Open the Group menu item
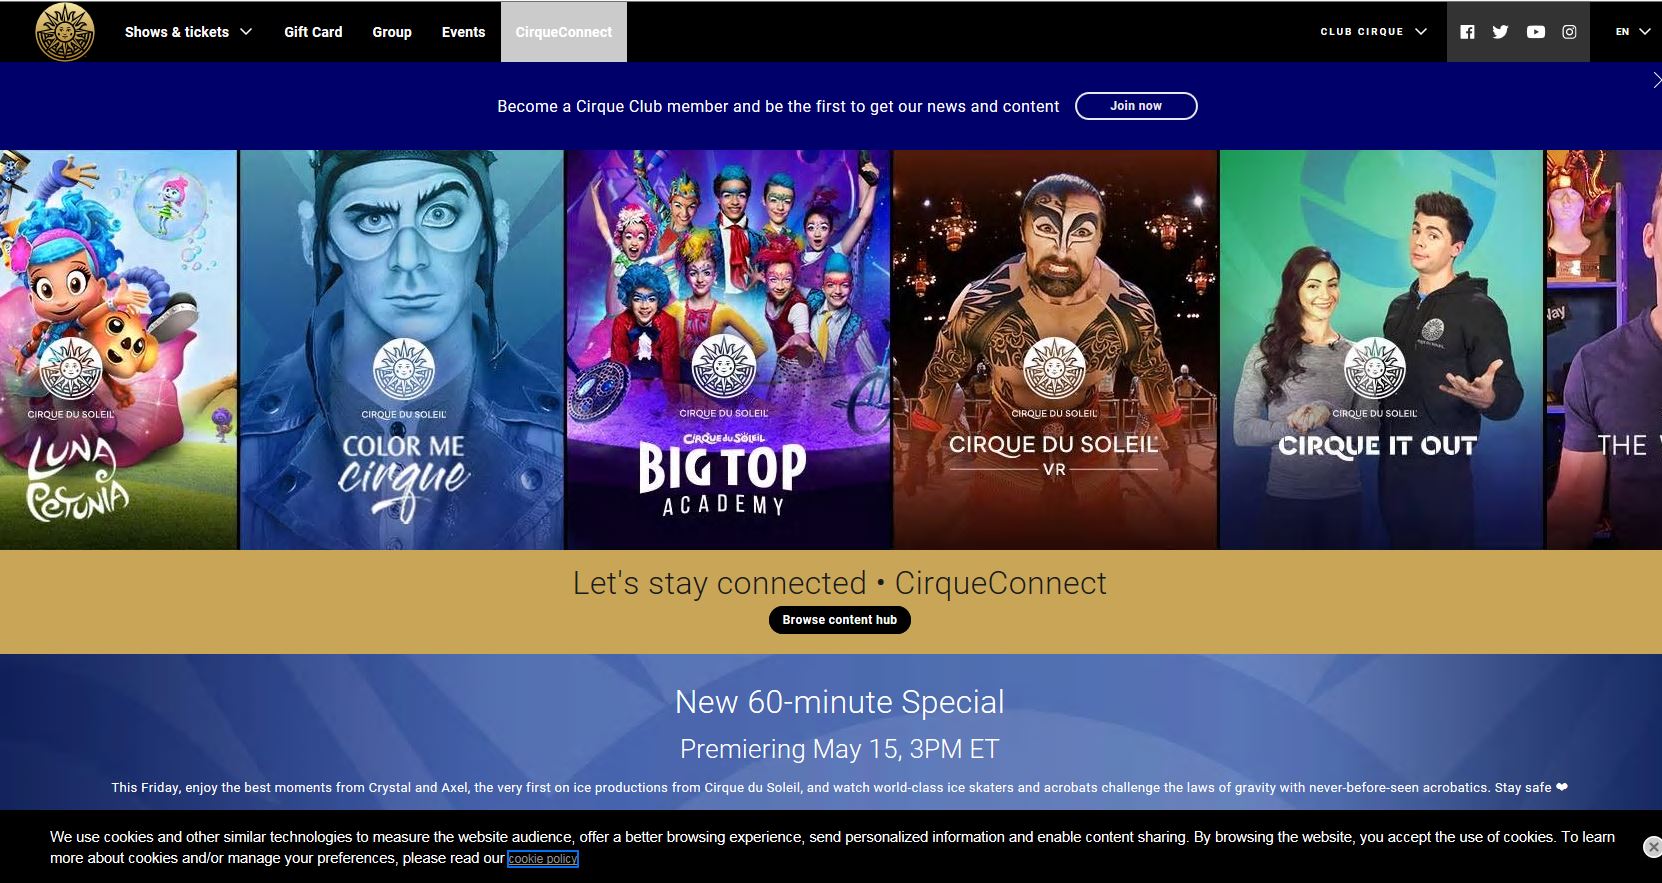This screenshot has width=1662, height=883. click(392, 32)
